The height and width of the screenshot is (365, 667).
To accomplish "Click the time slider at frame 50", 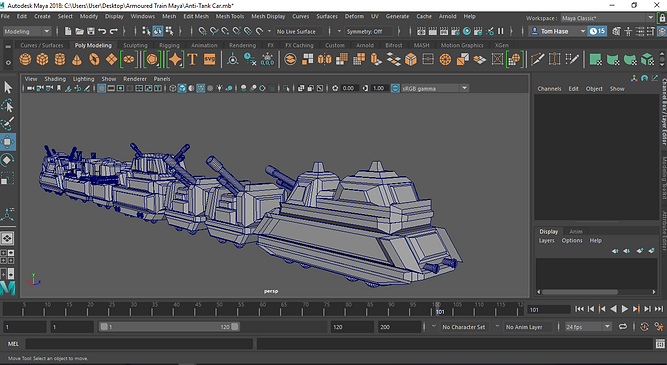I will coord(219,309).
